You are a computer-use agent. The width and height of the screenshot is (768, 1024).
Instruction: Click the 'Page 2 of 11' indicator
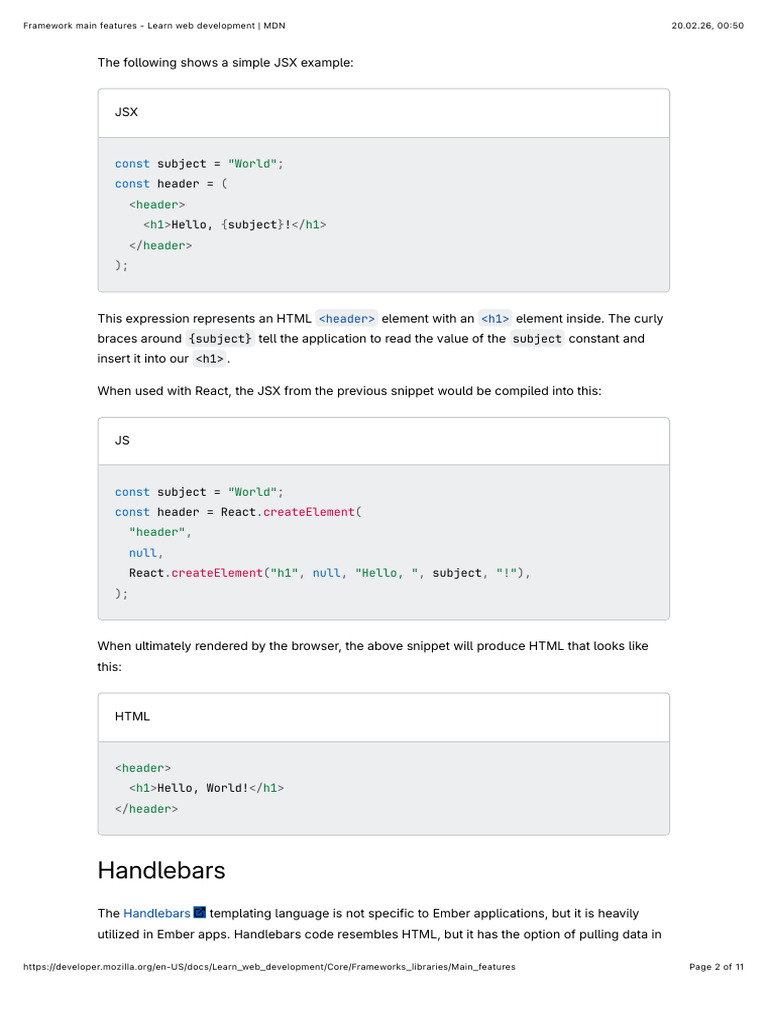717,967
